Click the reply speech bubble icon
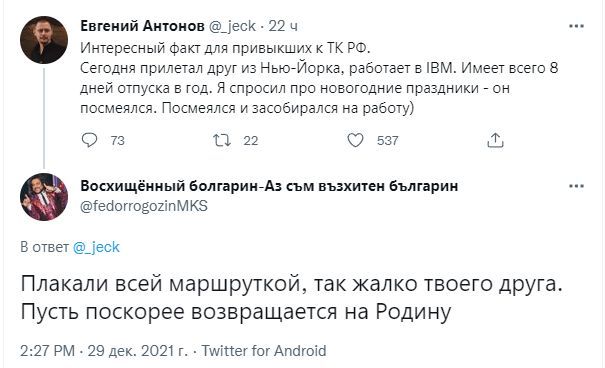This screenshot has width=605, height=368. [90, 140]
